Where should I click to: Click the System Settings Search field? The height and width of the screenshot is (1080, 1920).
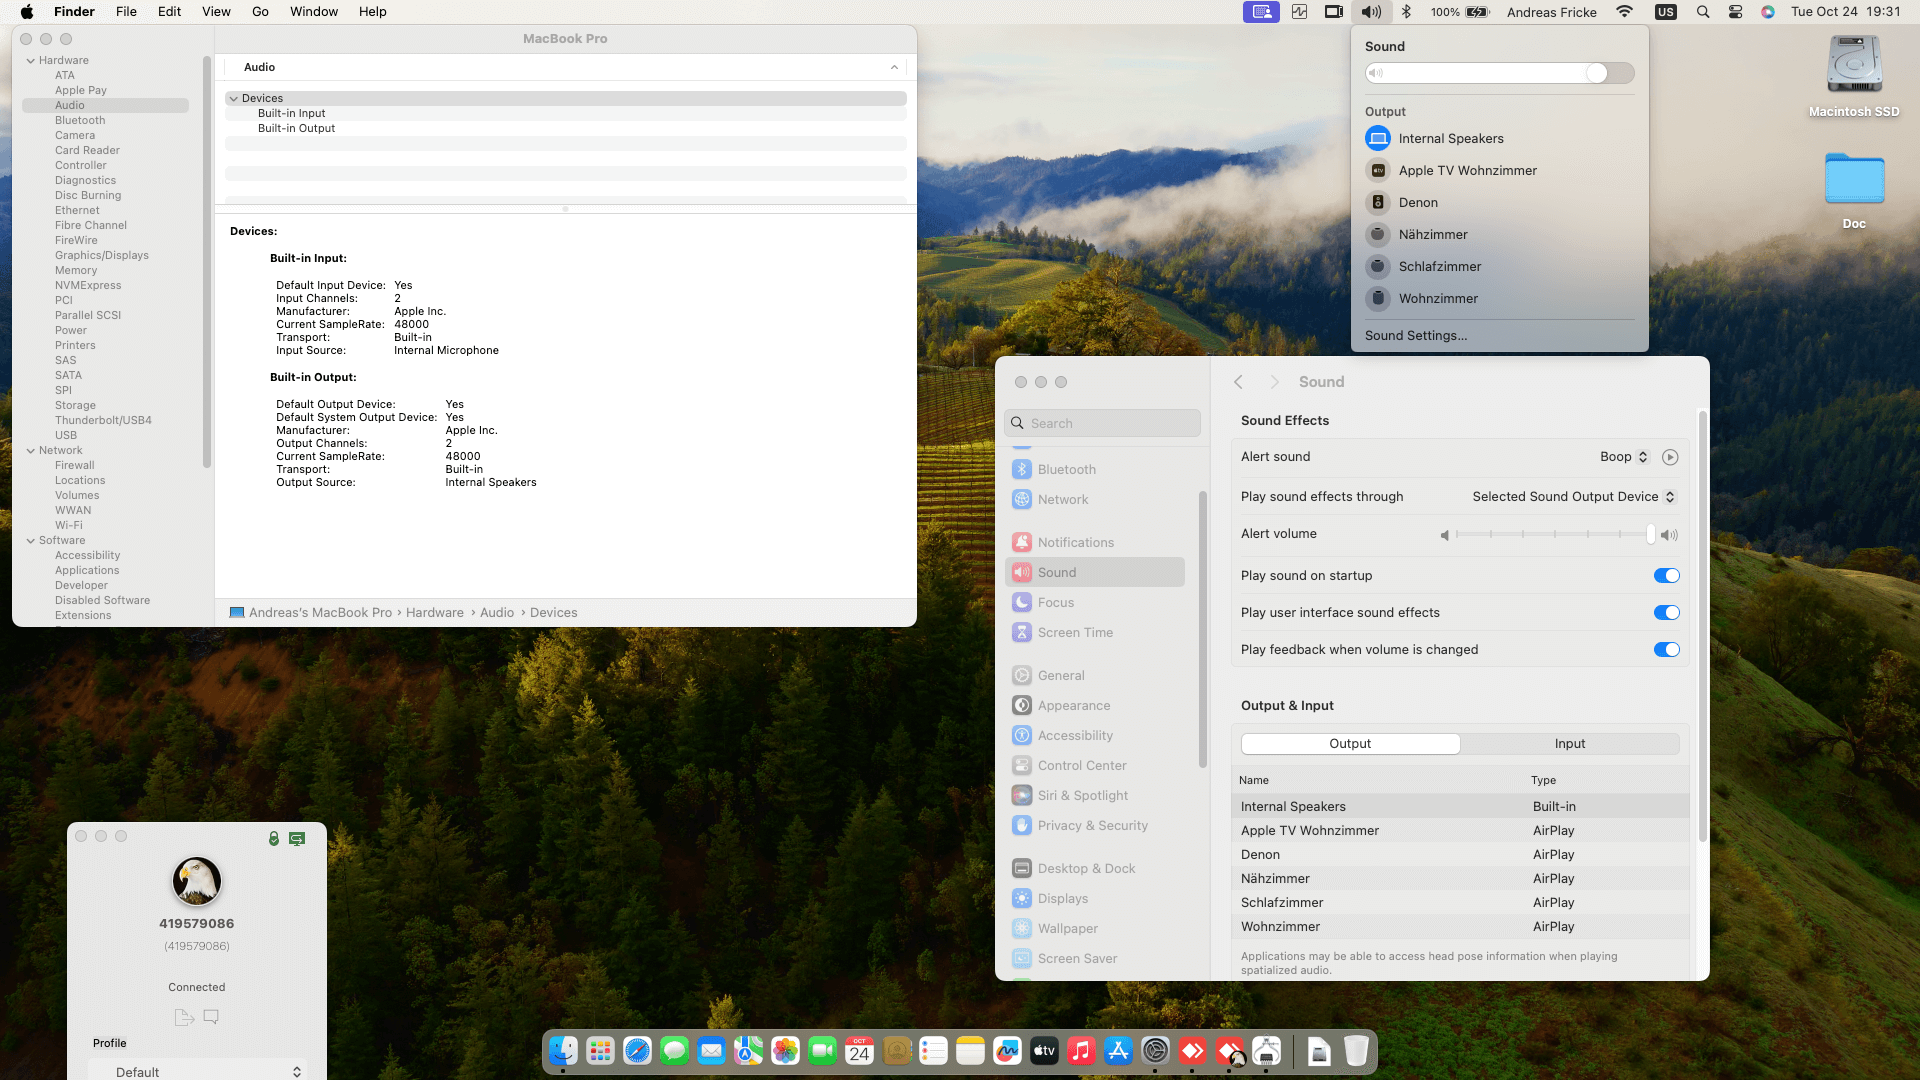click(1102, 423)
